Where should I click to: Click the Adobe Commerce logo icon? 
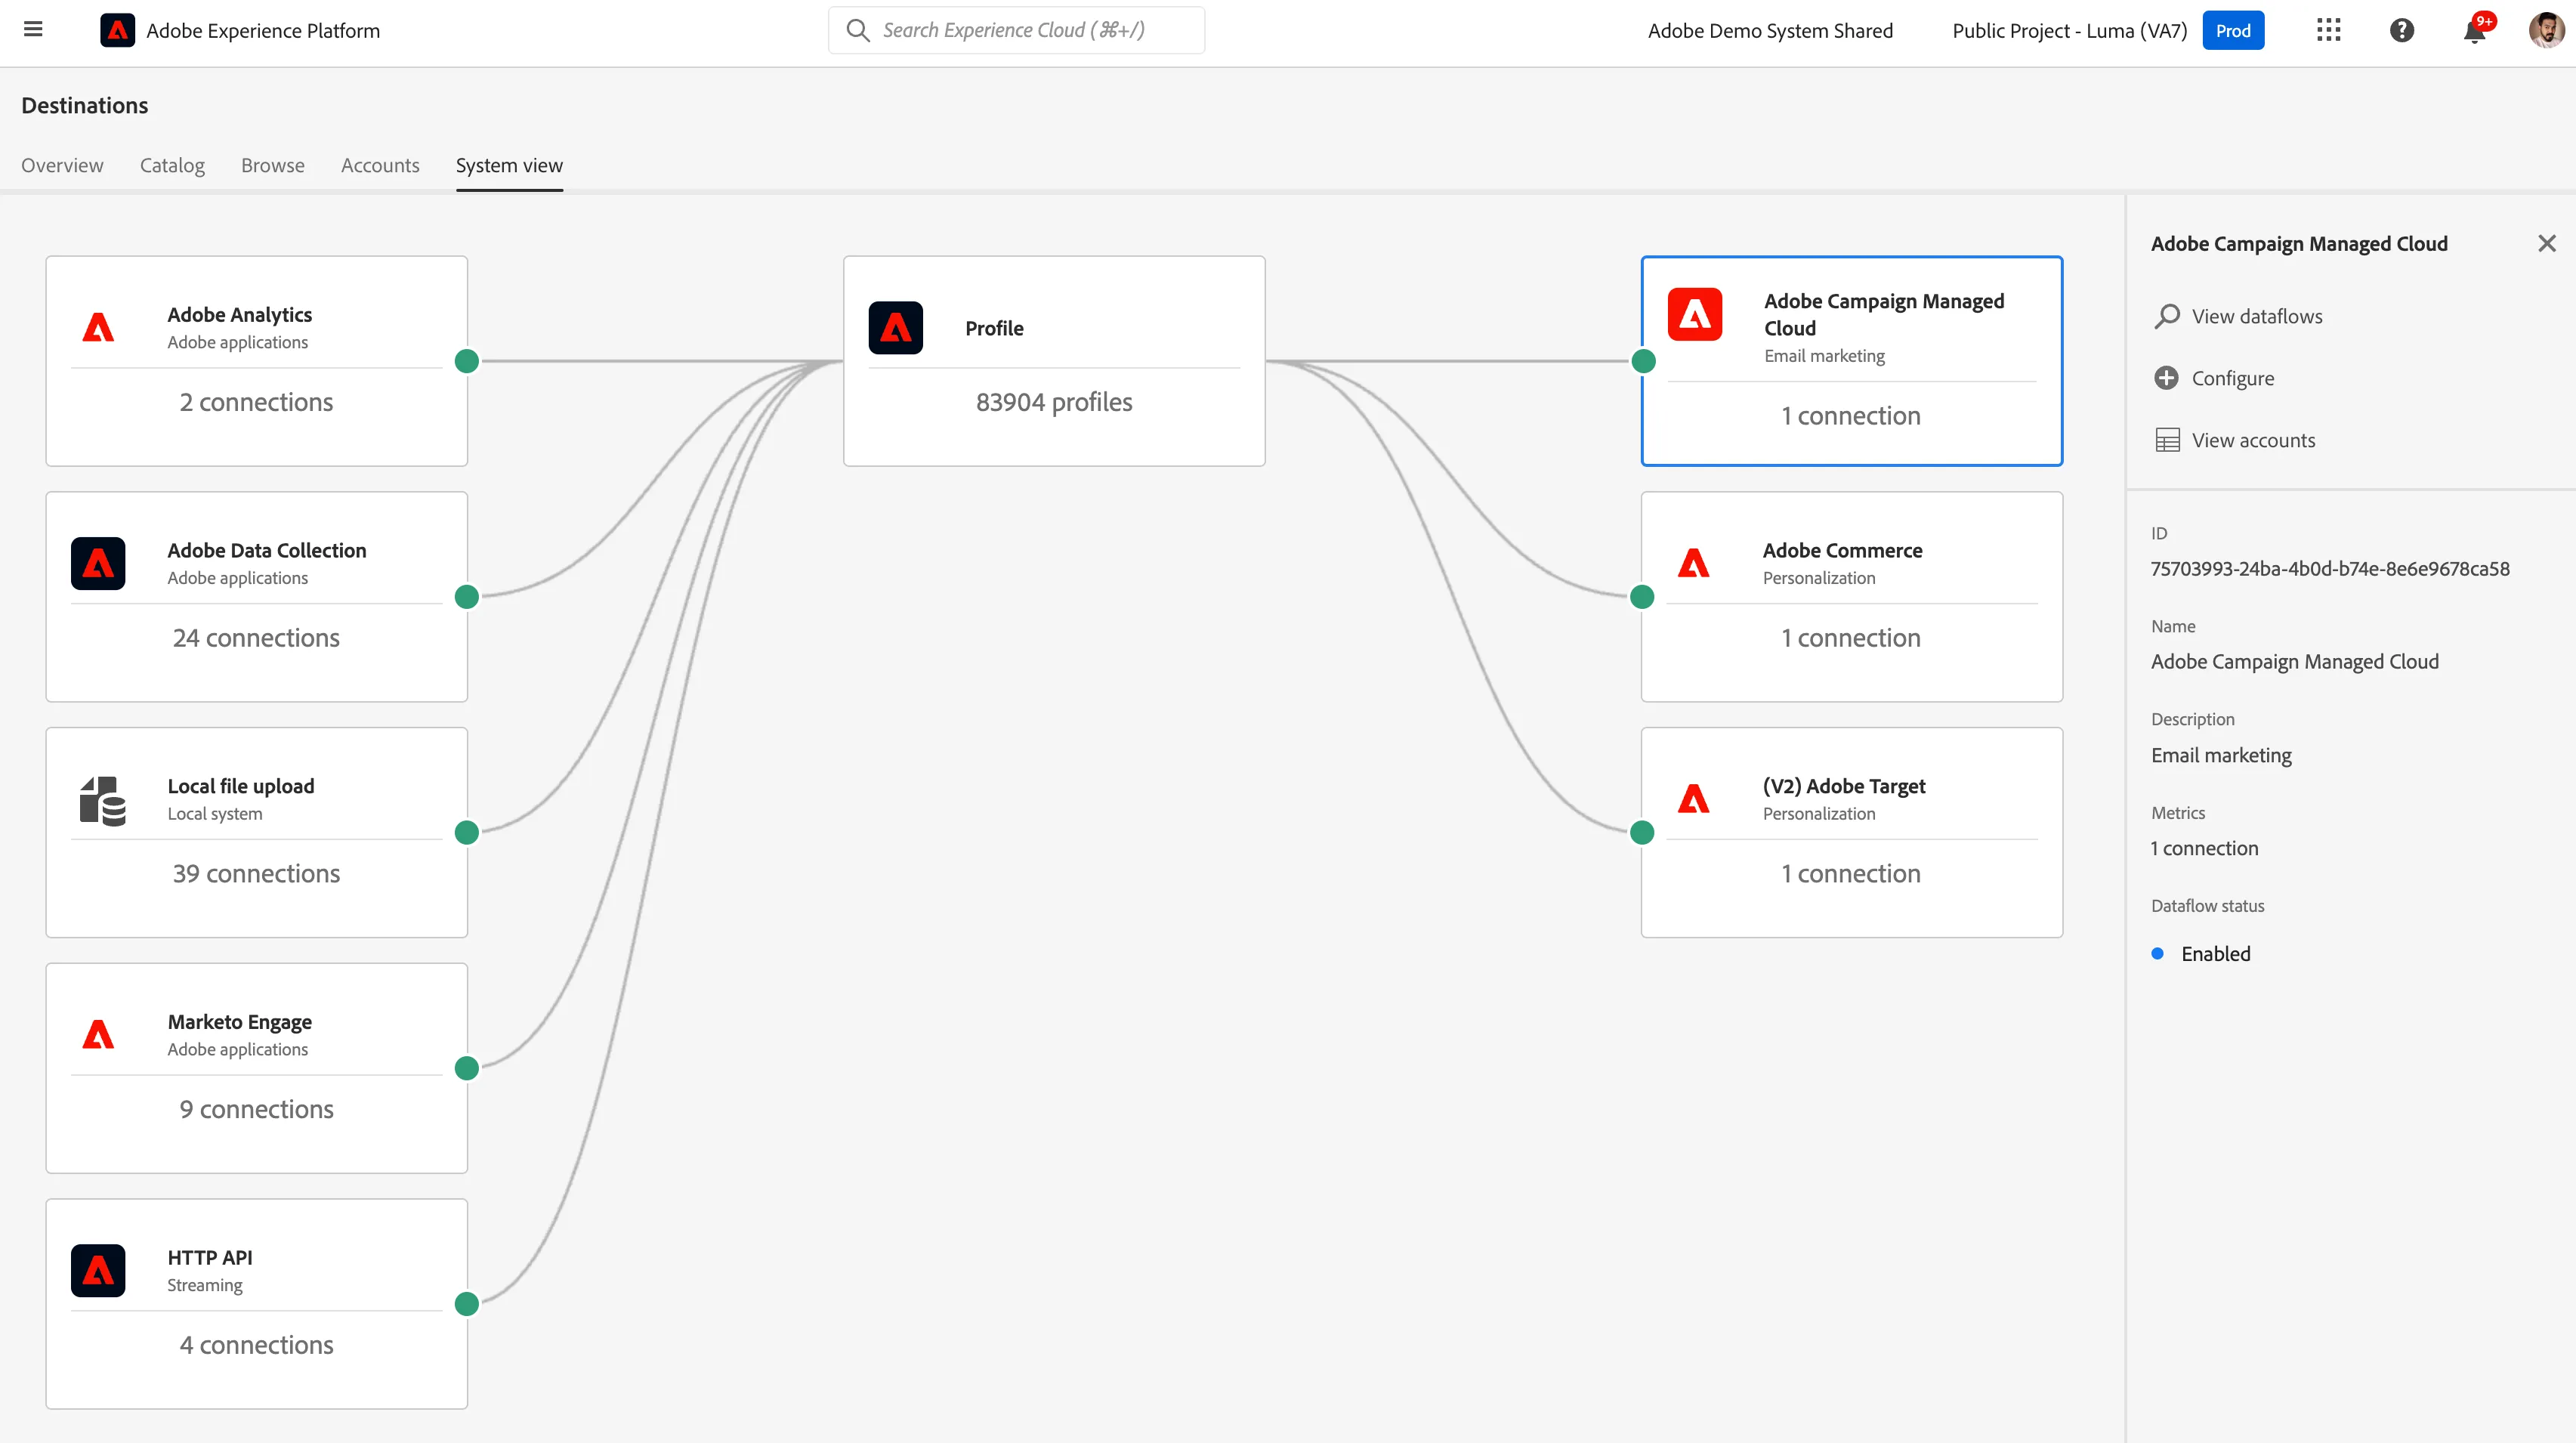point(1693,564)
